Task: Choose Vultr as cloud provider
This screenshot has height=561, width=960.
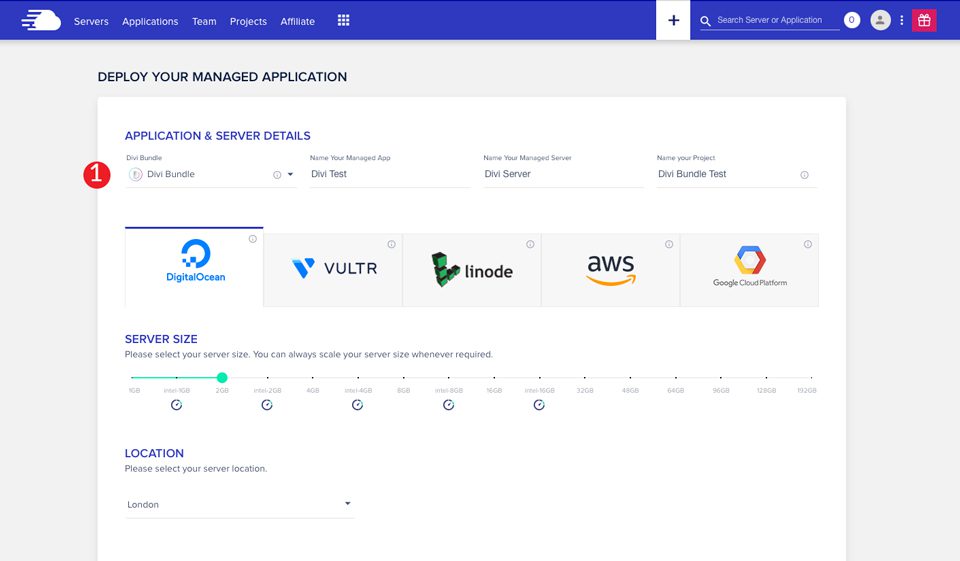Action: (333, 268)
